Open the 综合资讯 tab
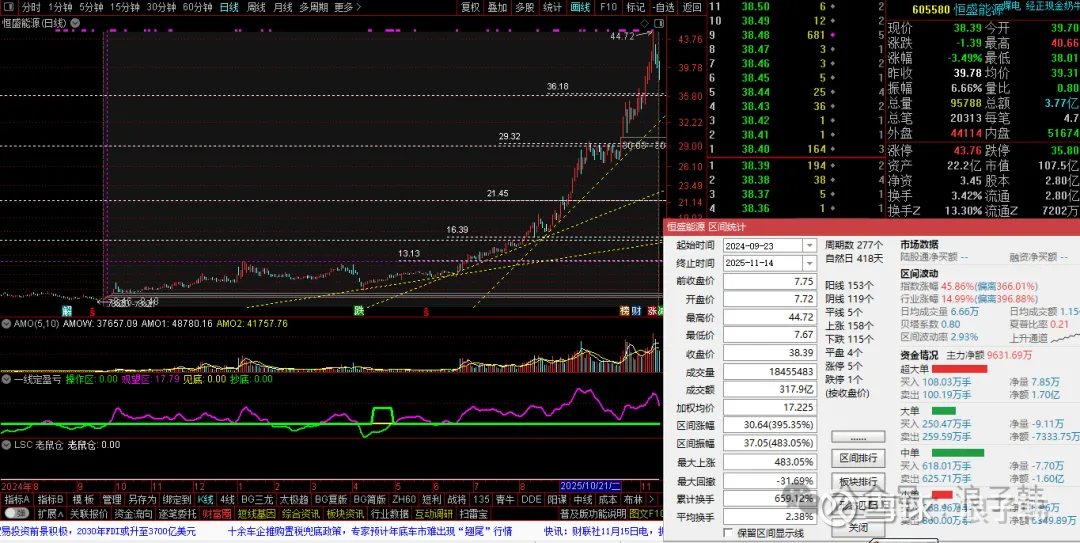Viewport: 1080px width, 543px height. (x=300, y=513)
